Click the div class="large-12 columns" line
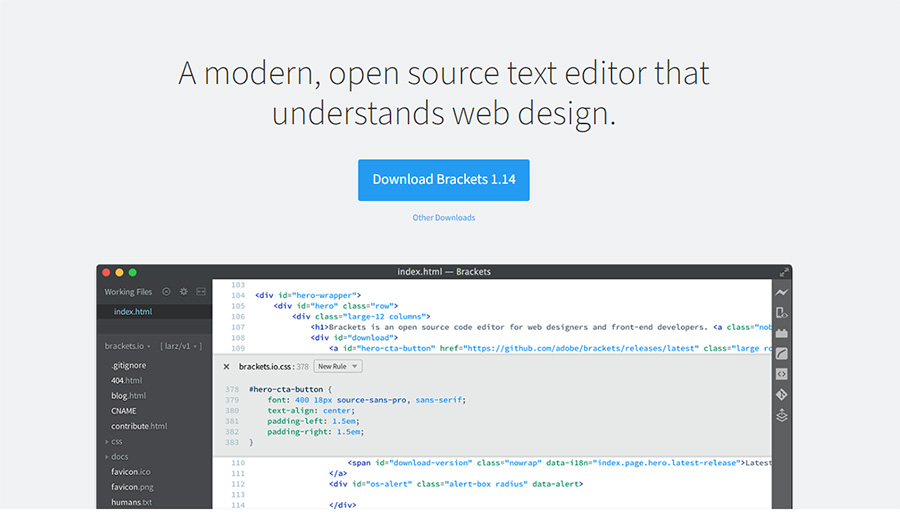 pos(361,316)
